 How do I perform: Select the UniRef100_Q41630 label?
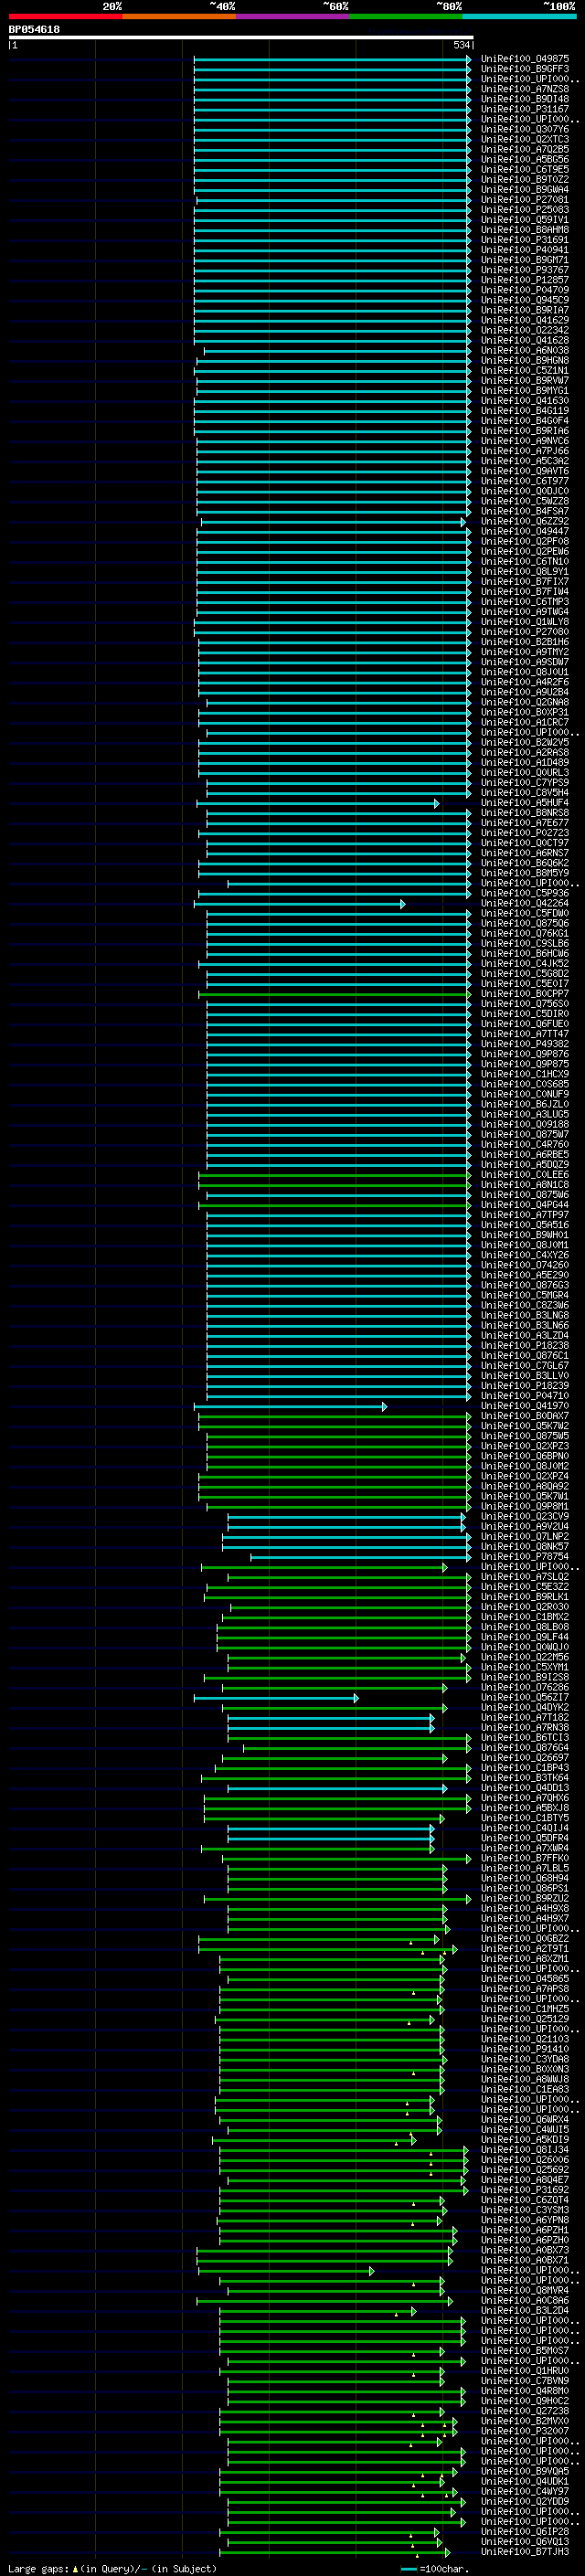(x=525, y=401)
